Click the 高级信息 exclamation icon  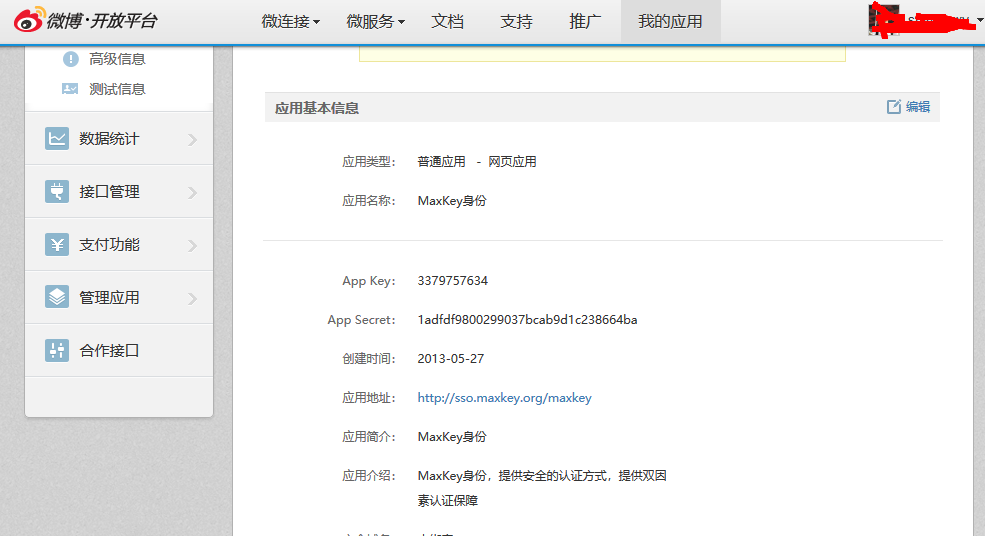click(x=70, y=59)
